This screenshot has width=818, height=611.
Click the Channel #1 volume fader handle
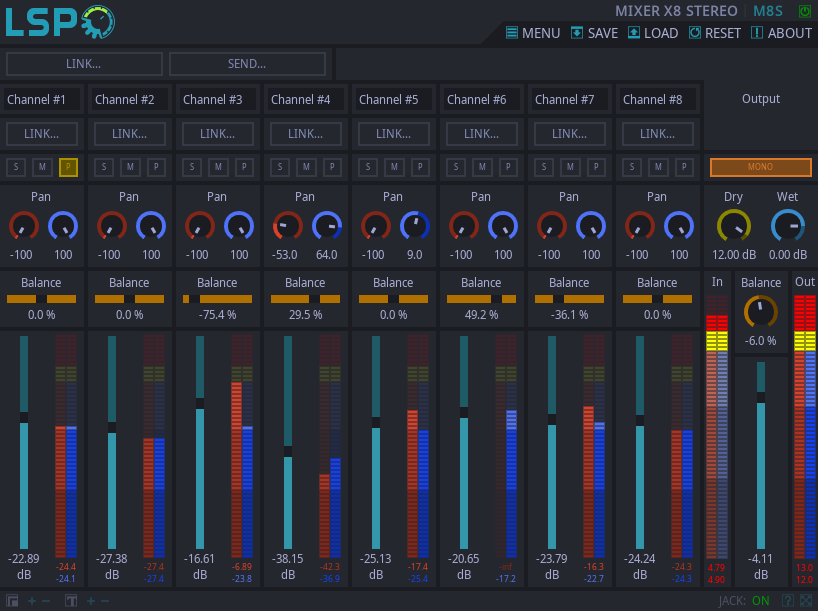(x=24, y=417)
